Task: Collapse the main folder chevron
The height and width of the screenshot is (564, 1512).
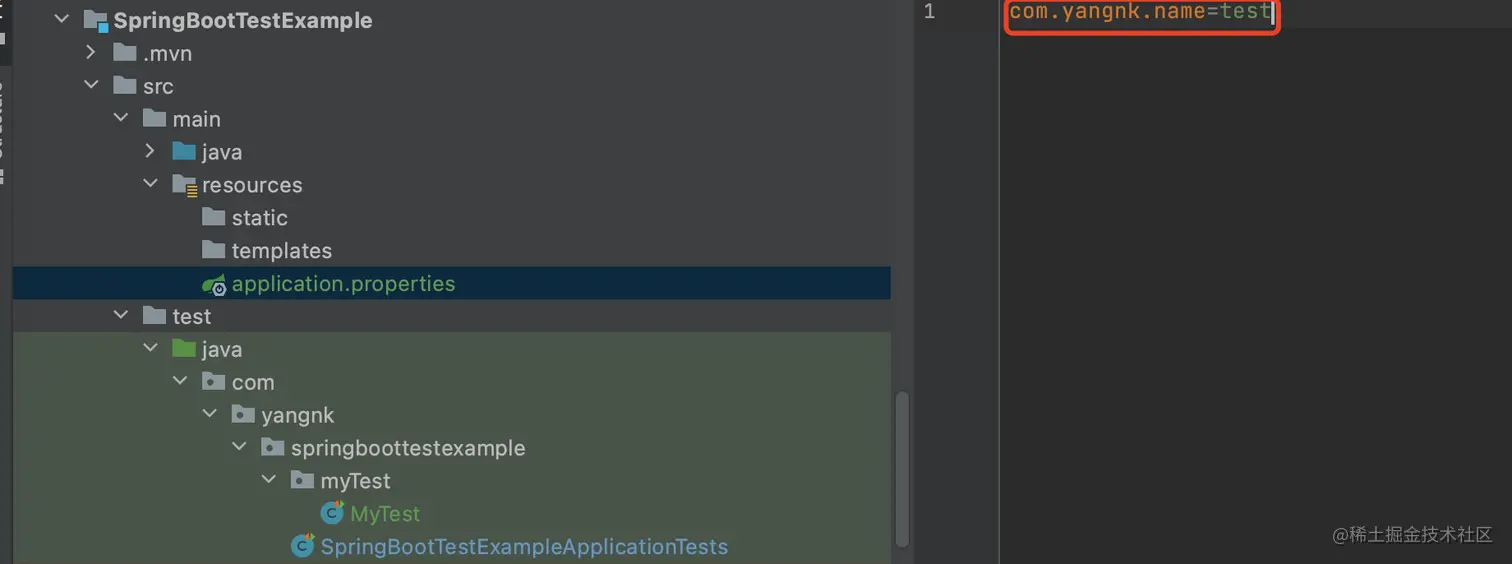Action: pos(121,118)
